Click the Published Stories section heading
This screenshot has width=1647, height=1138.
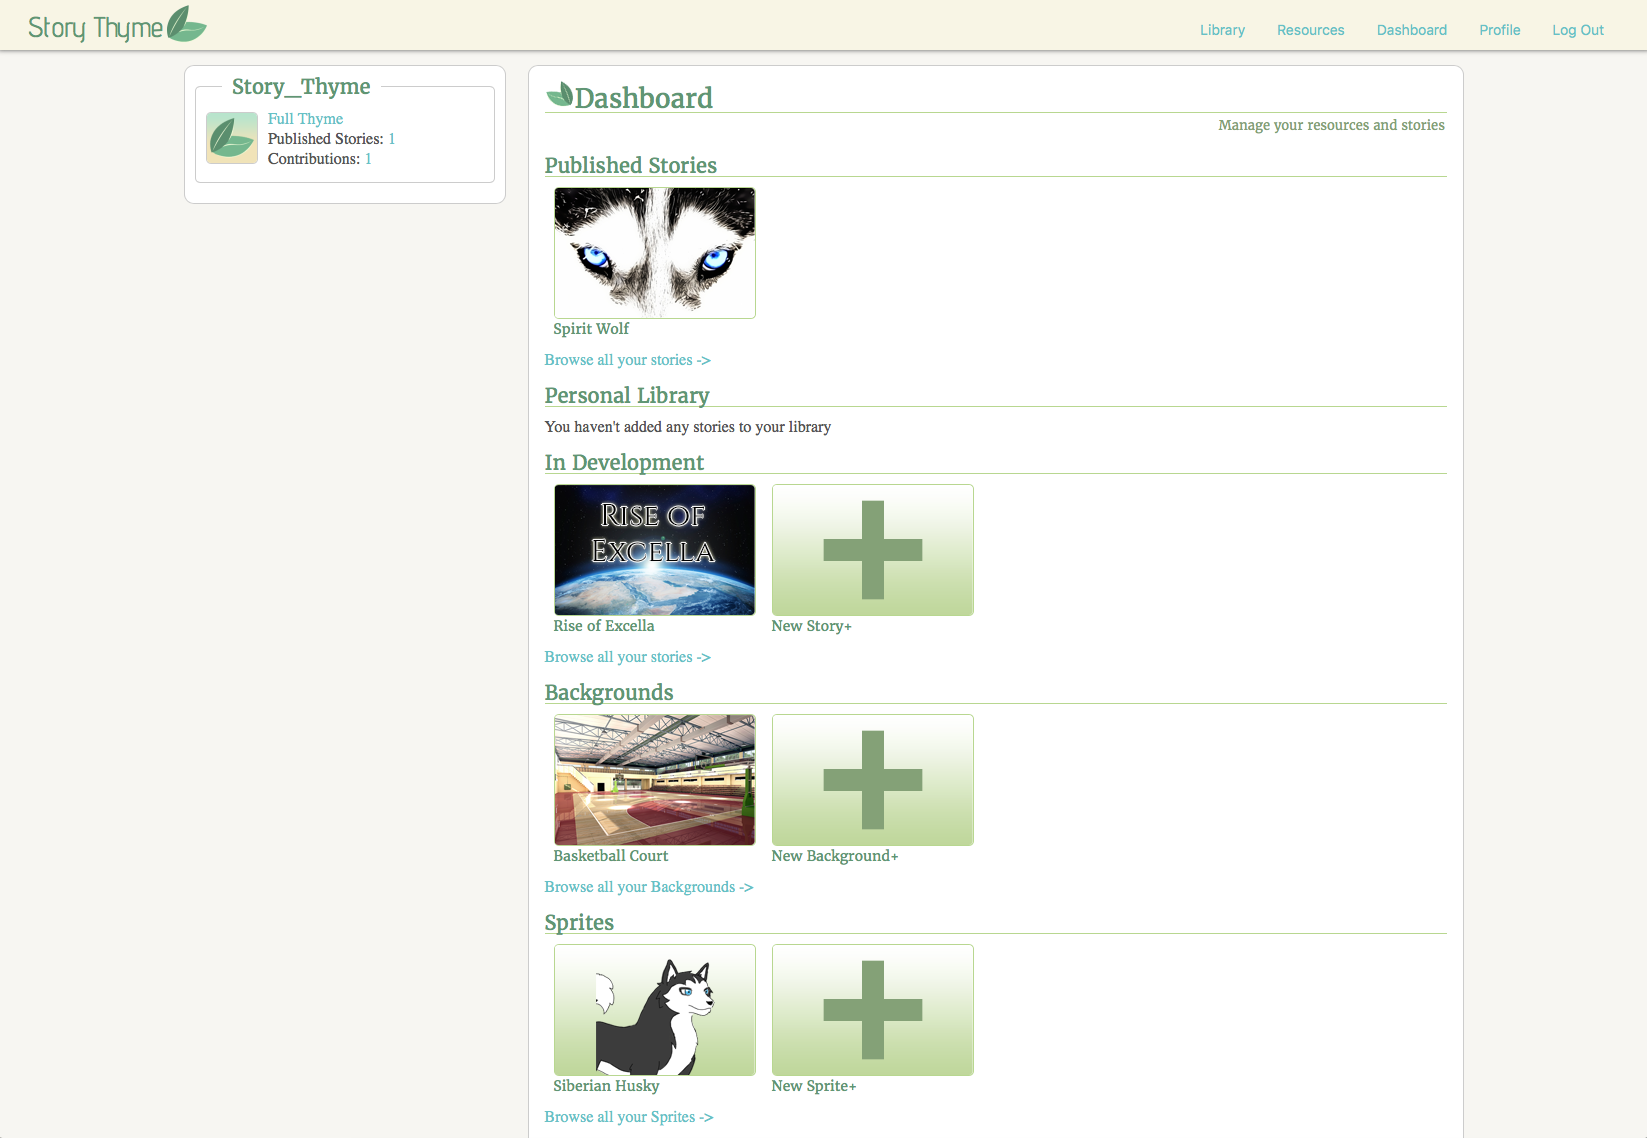(630, 165)
